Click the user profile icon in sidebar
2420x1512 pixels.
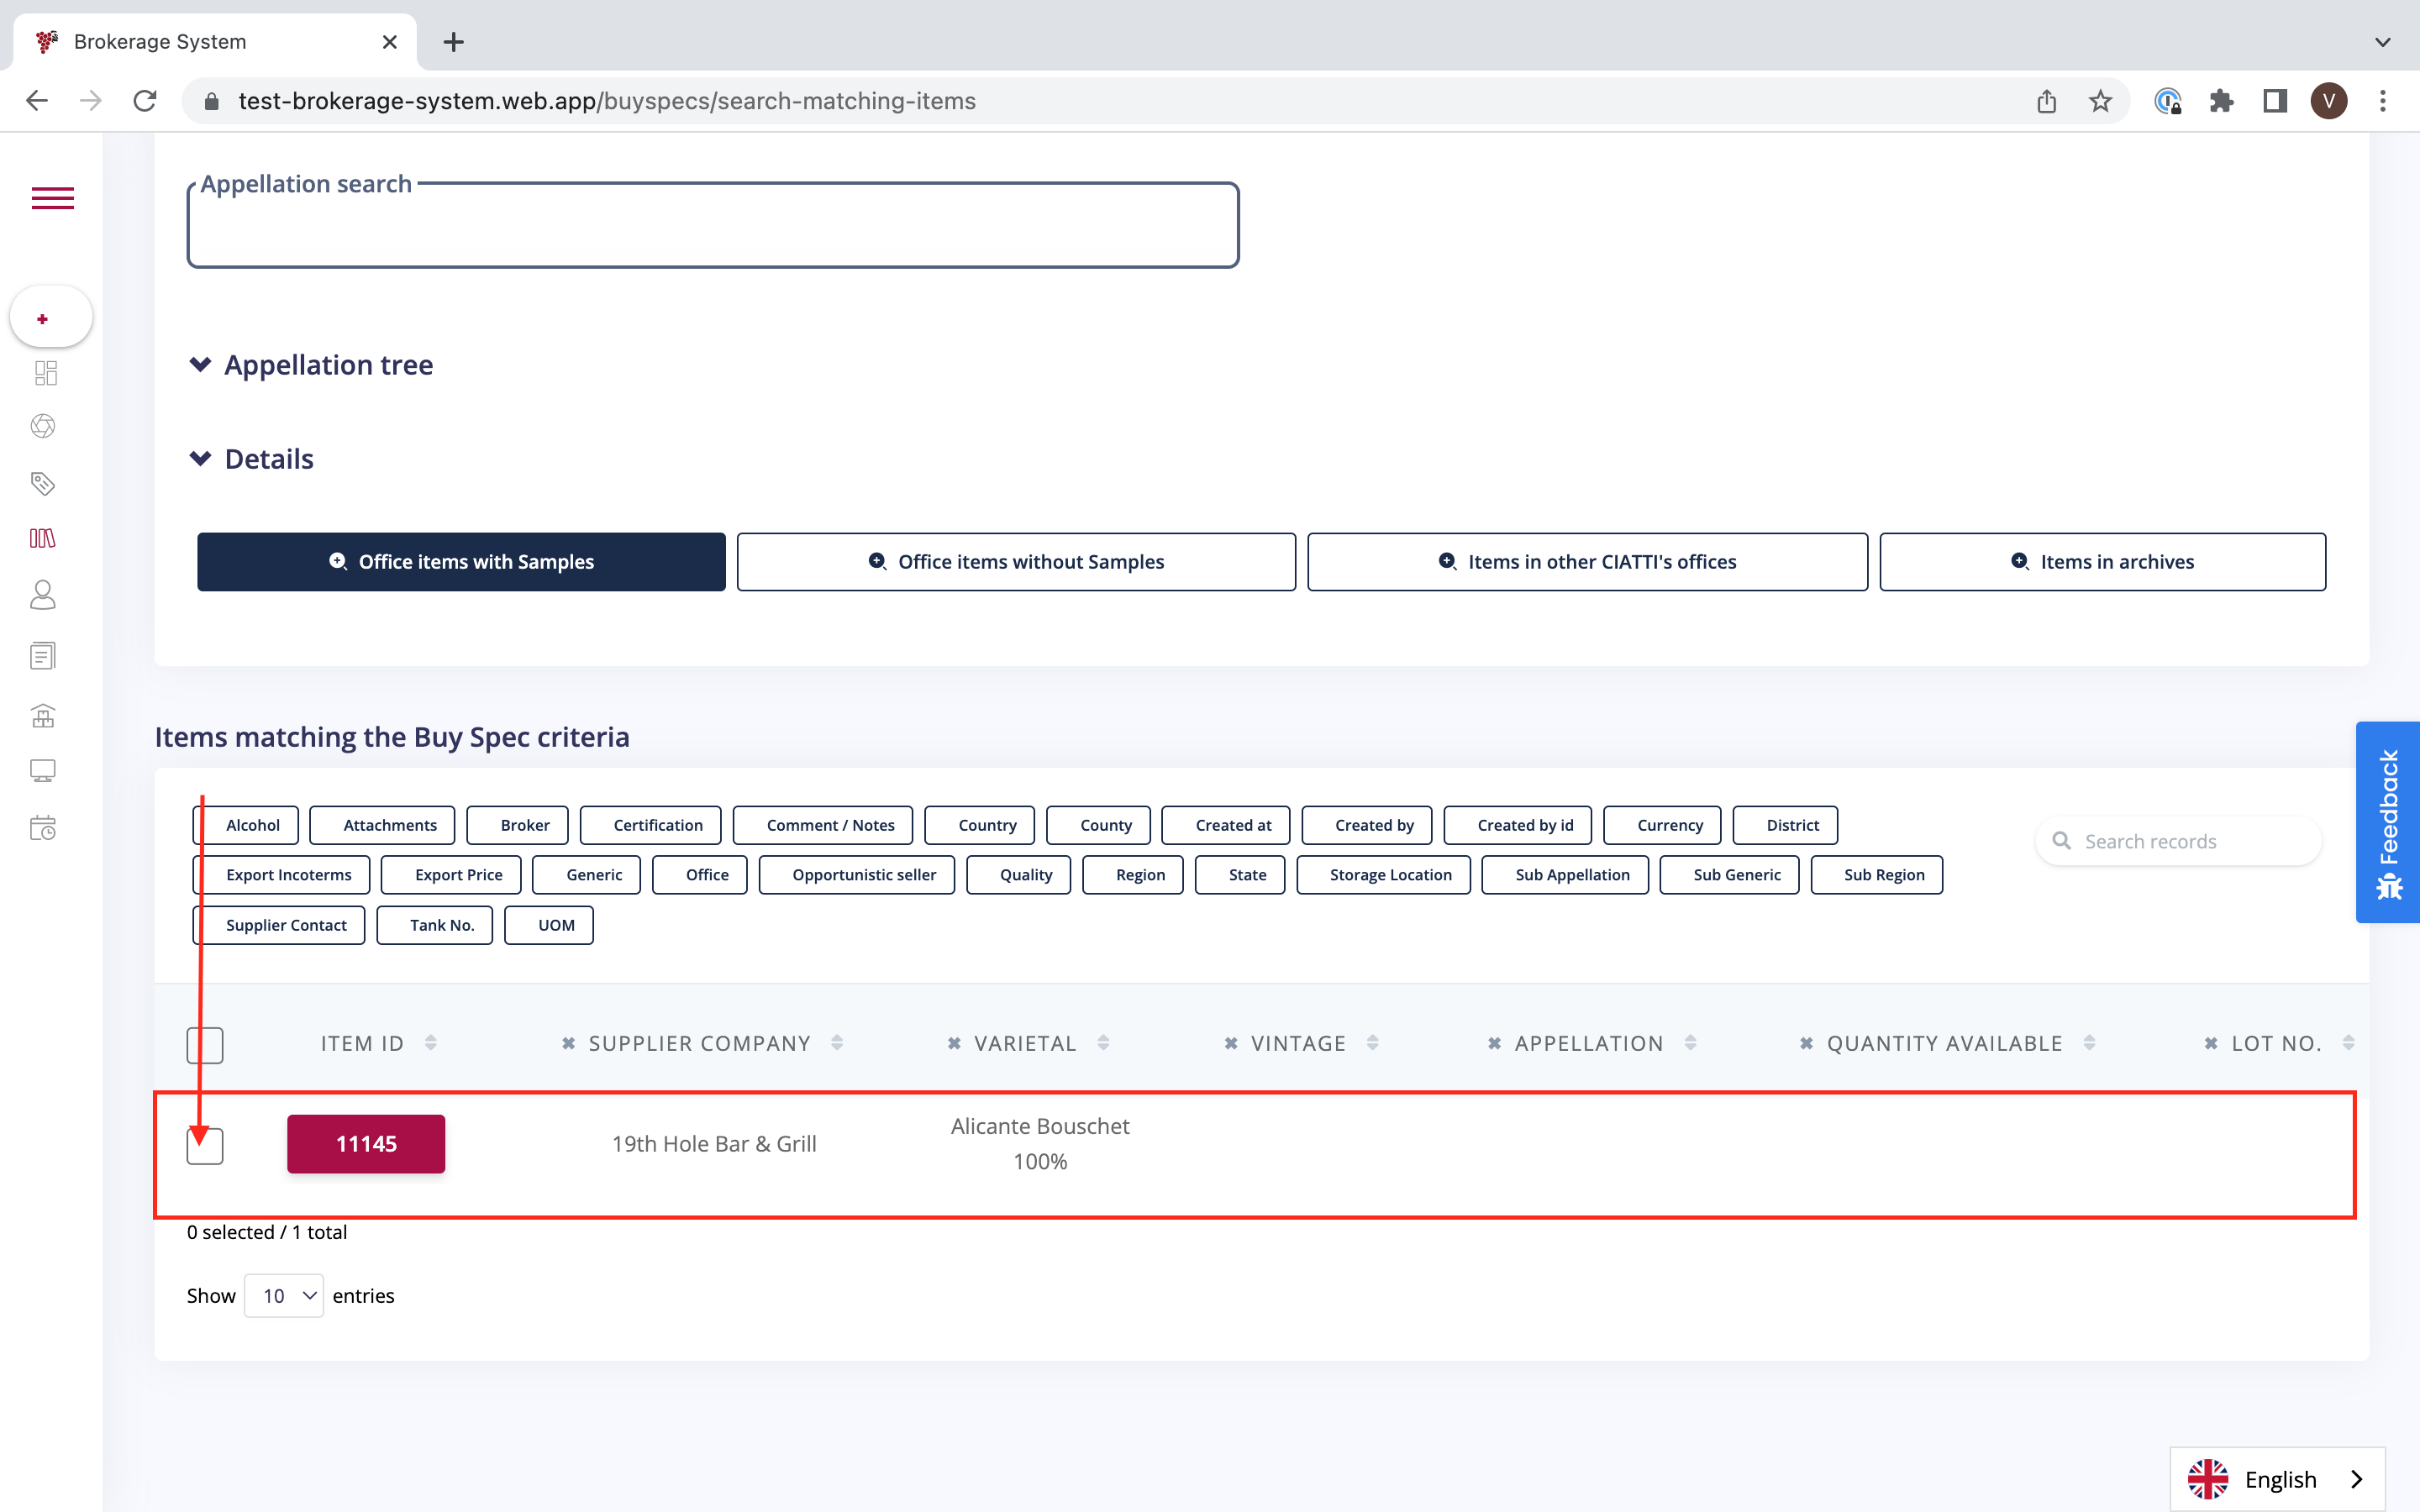(x=43, y=596)
